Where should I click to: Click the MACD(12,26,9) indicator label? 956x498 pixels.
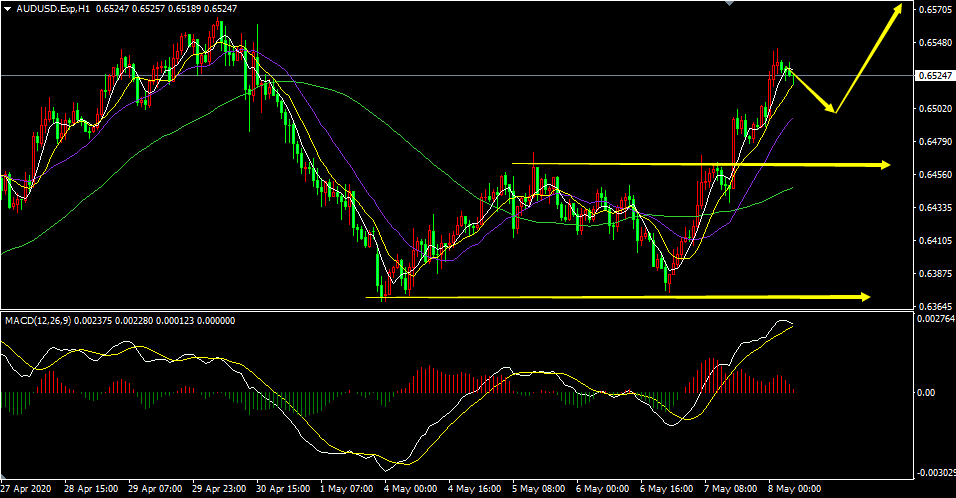(x=38, y=321)
